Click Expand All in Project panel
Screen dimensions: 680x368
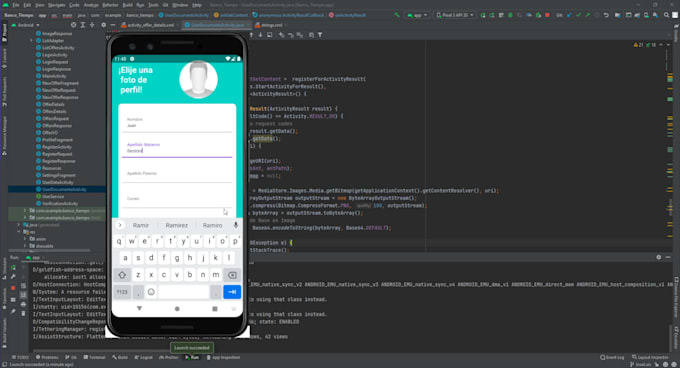82,25
